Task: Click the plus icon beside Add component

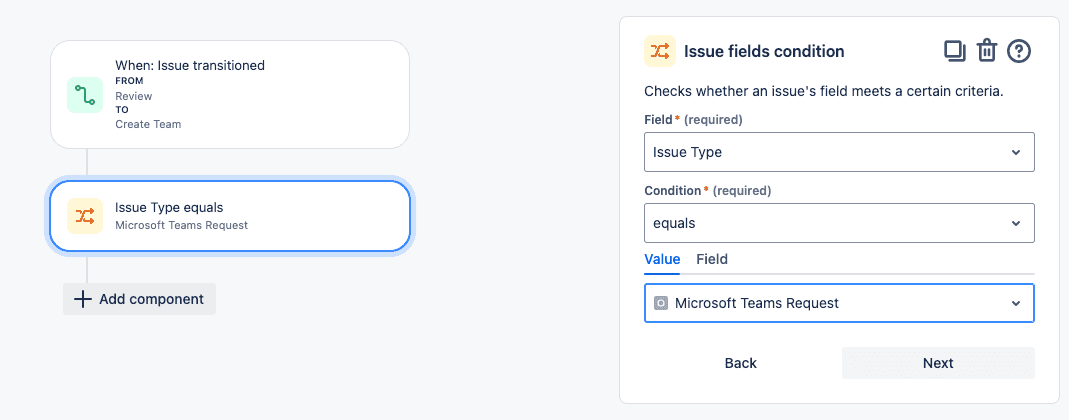Action: [82, 299]
